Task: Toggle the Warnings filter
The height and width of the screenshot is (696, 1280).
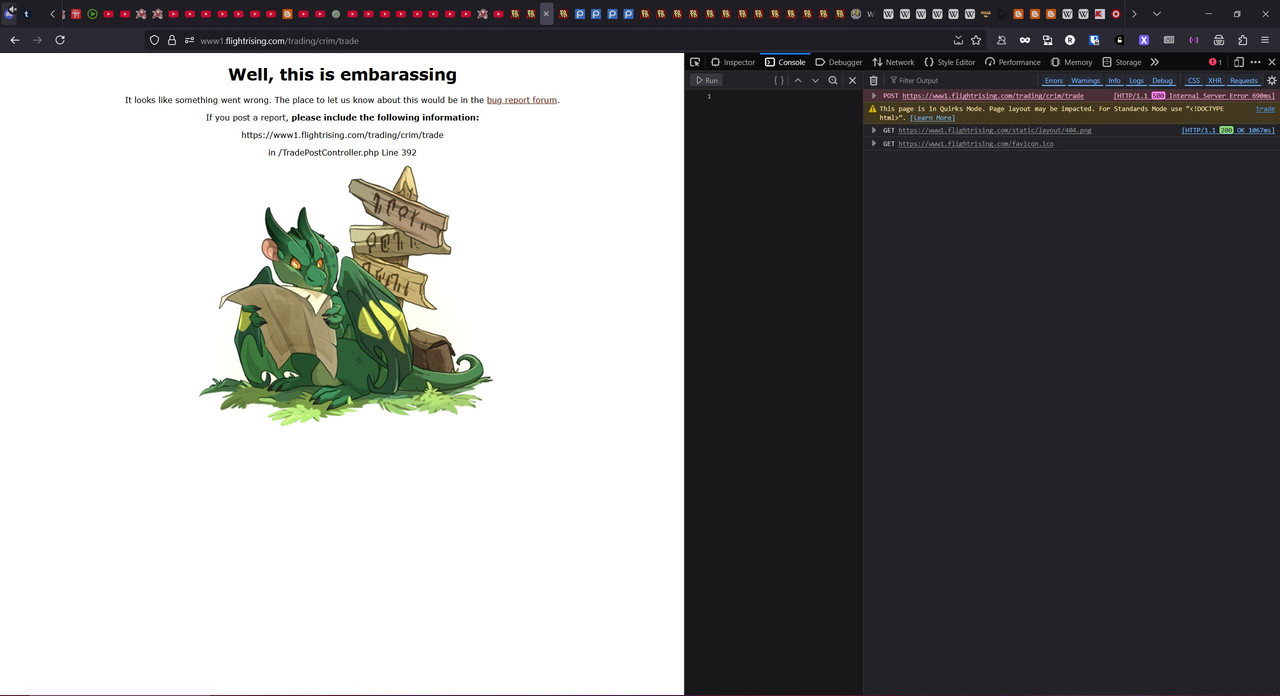Action: [1085, 80]
